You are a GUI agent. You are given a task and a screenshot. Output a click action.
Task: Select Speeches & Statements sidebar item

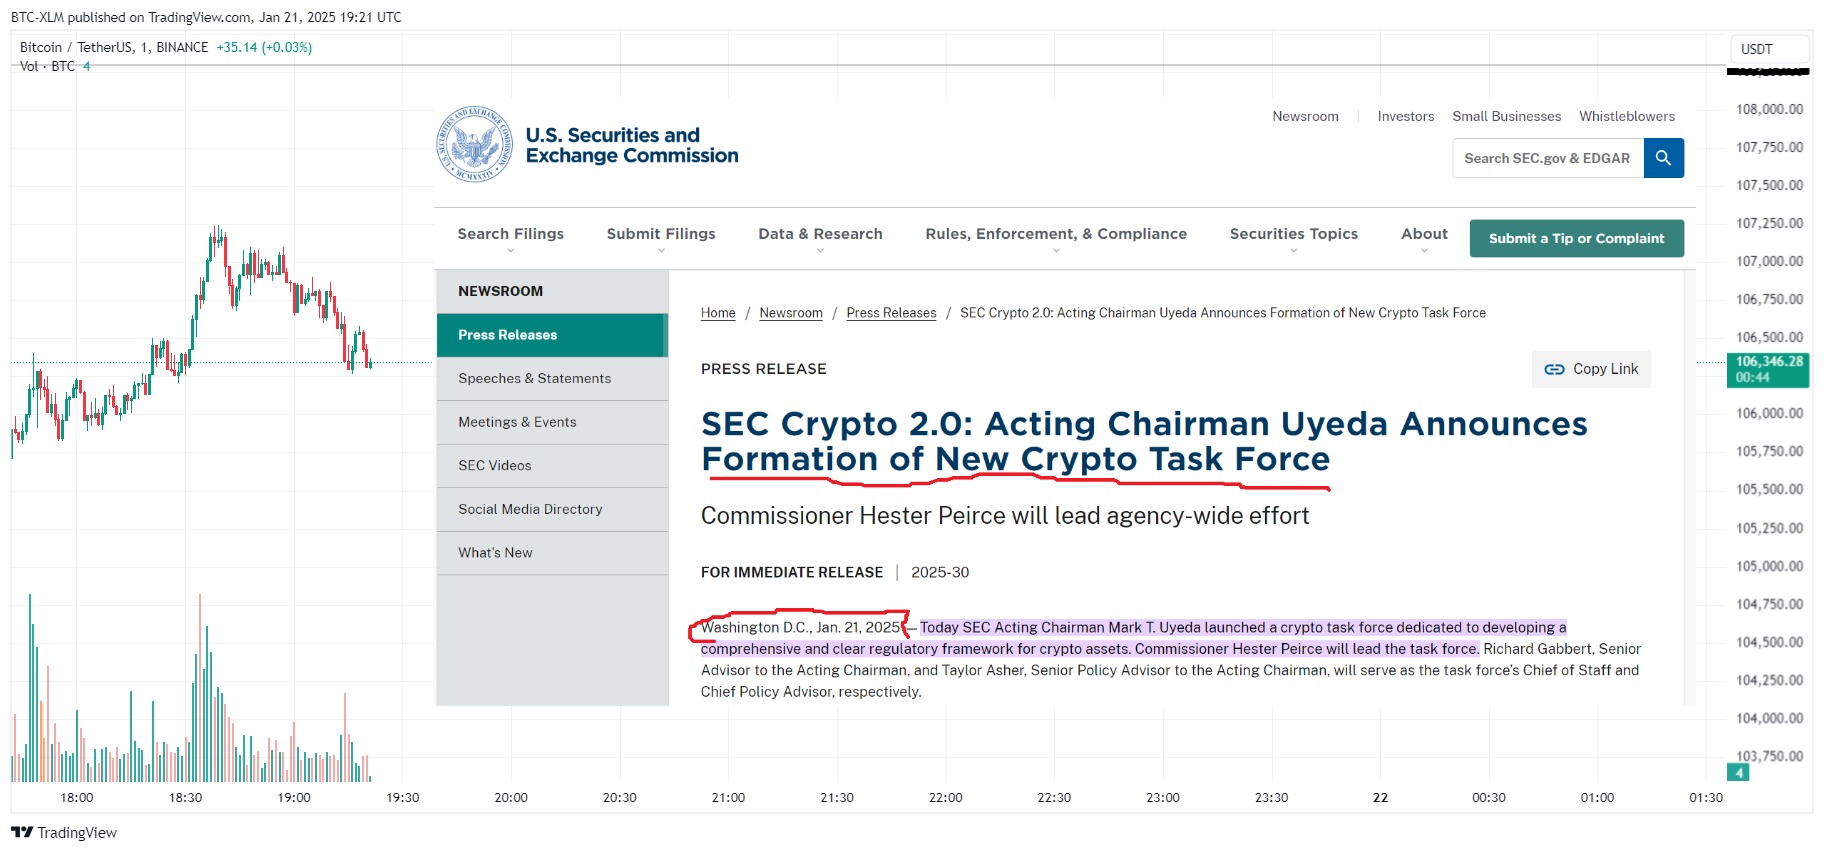click(552, 379)
